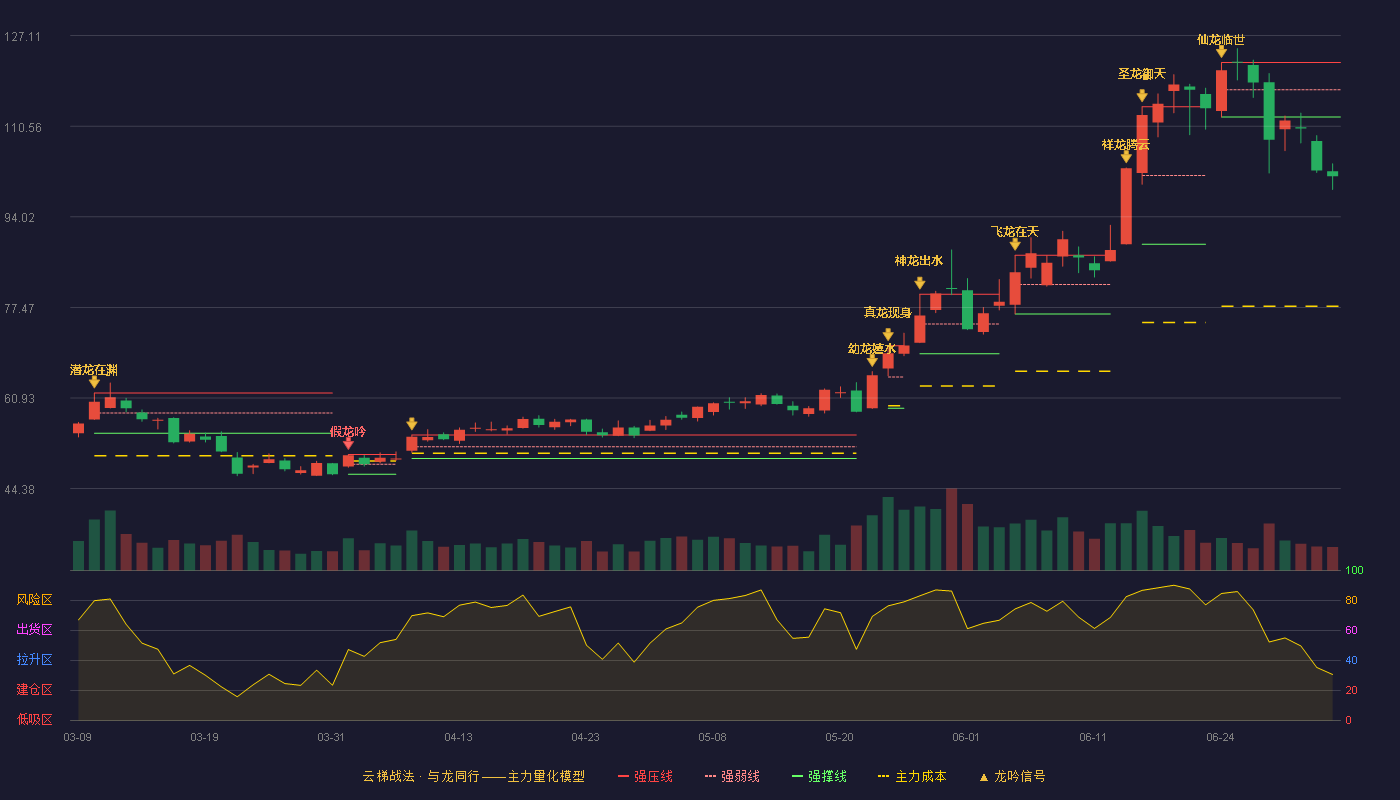
Task: Click the 建仓区 zone label
Action: (34, 690)
